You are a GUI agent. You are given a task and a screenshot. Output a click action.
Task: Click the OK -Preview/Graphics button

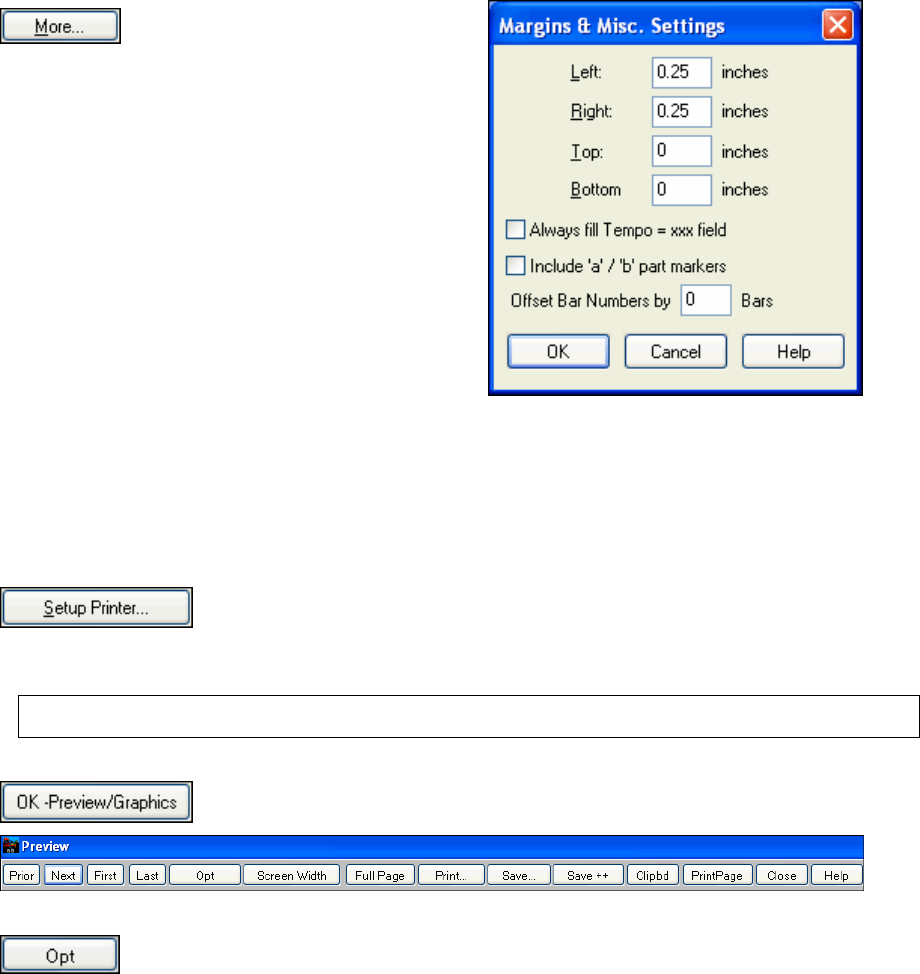click(x=96, y=802)
